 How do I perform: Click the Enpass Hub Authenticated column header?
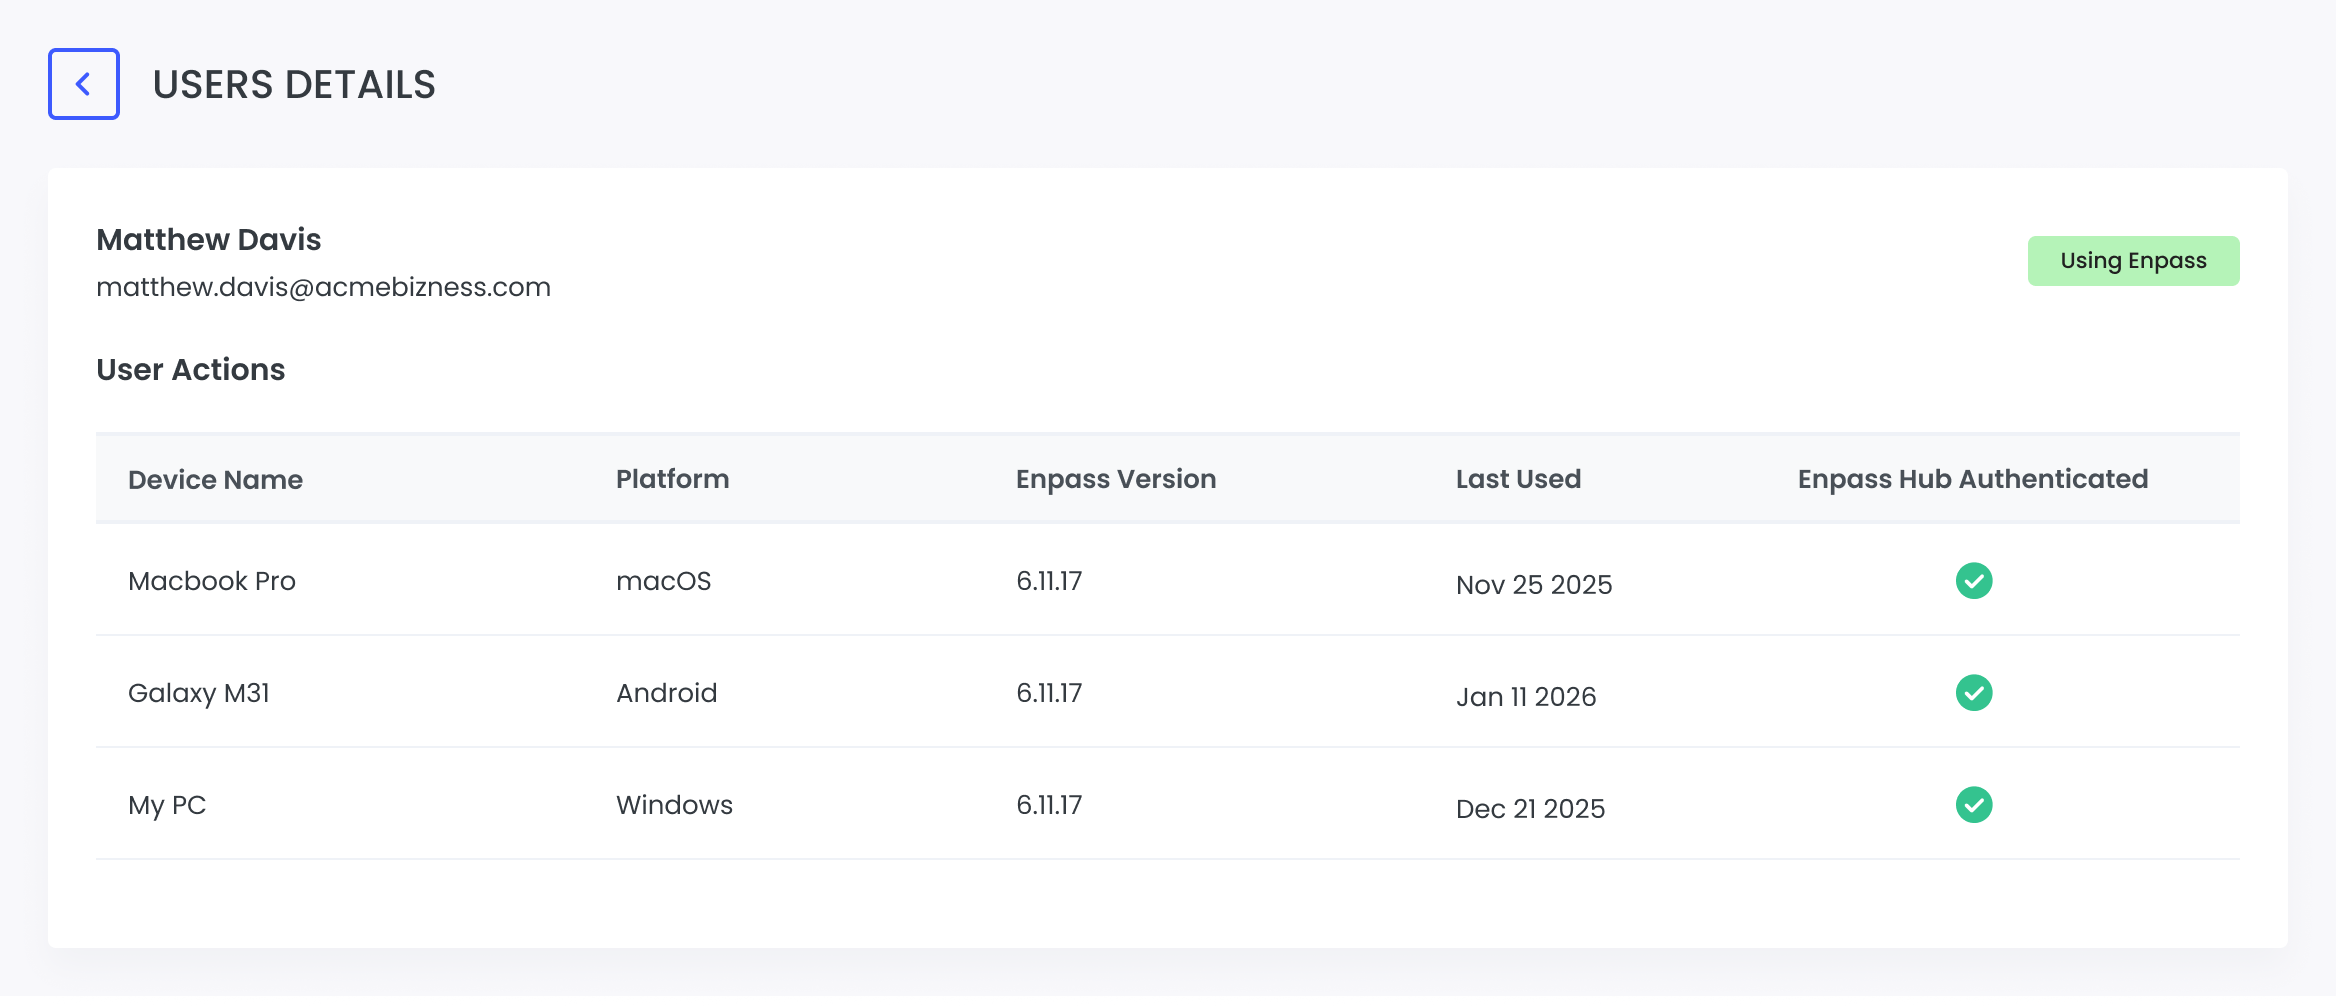coord(1972,479)
